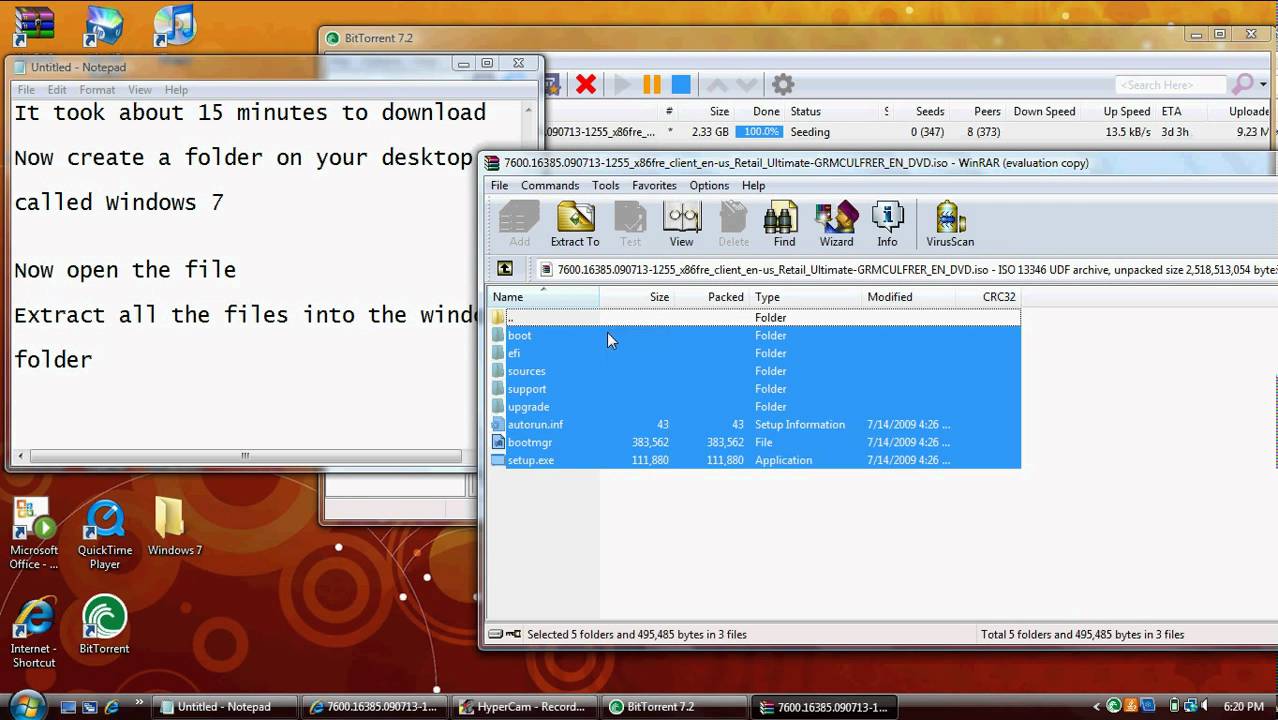Start the torrent with BitTorrent play icon

click(622, 85)
